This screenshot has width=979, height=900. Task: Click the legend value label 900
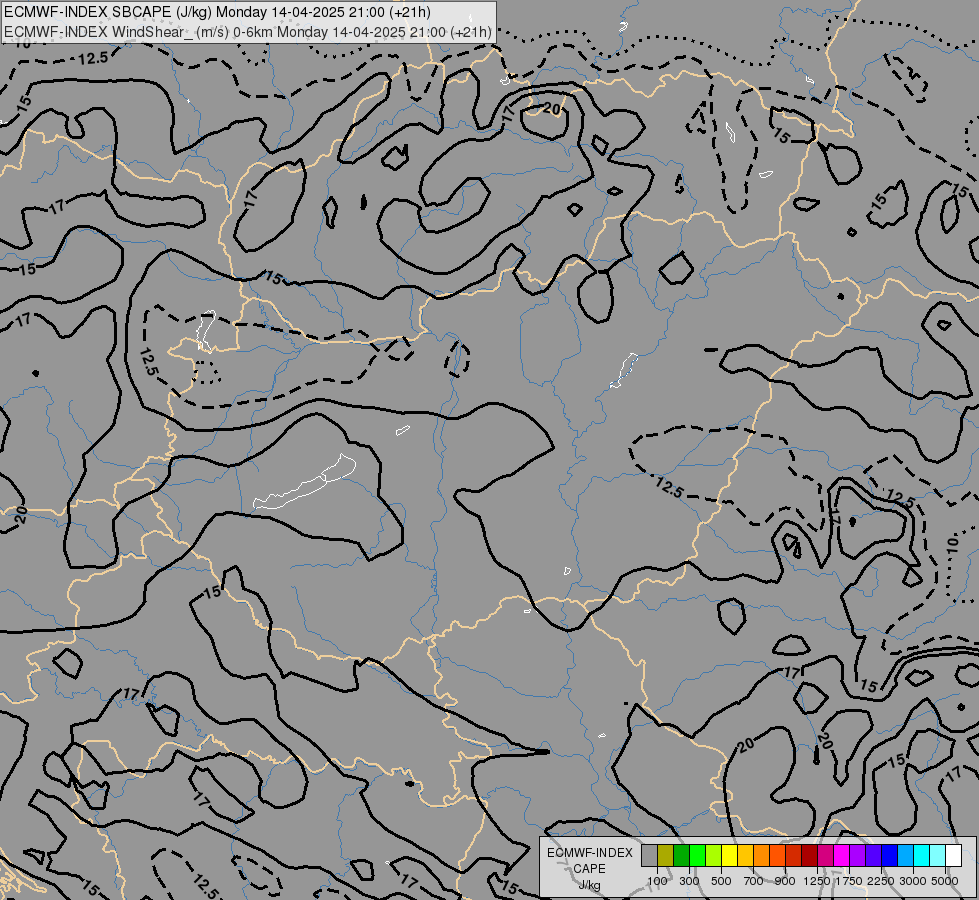click(x=785, y=881)
